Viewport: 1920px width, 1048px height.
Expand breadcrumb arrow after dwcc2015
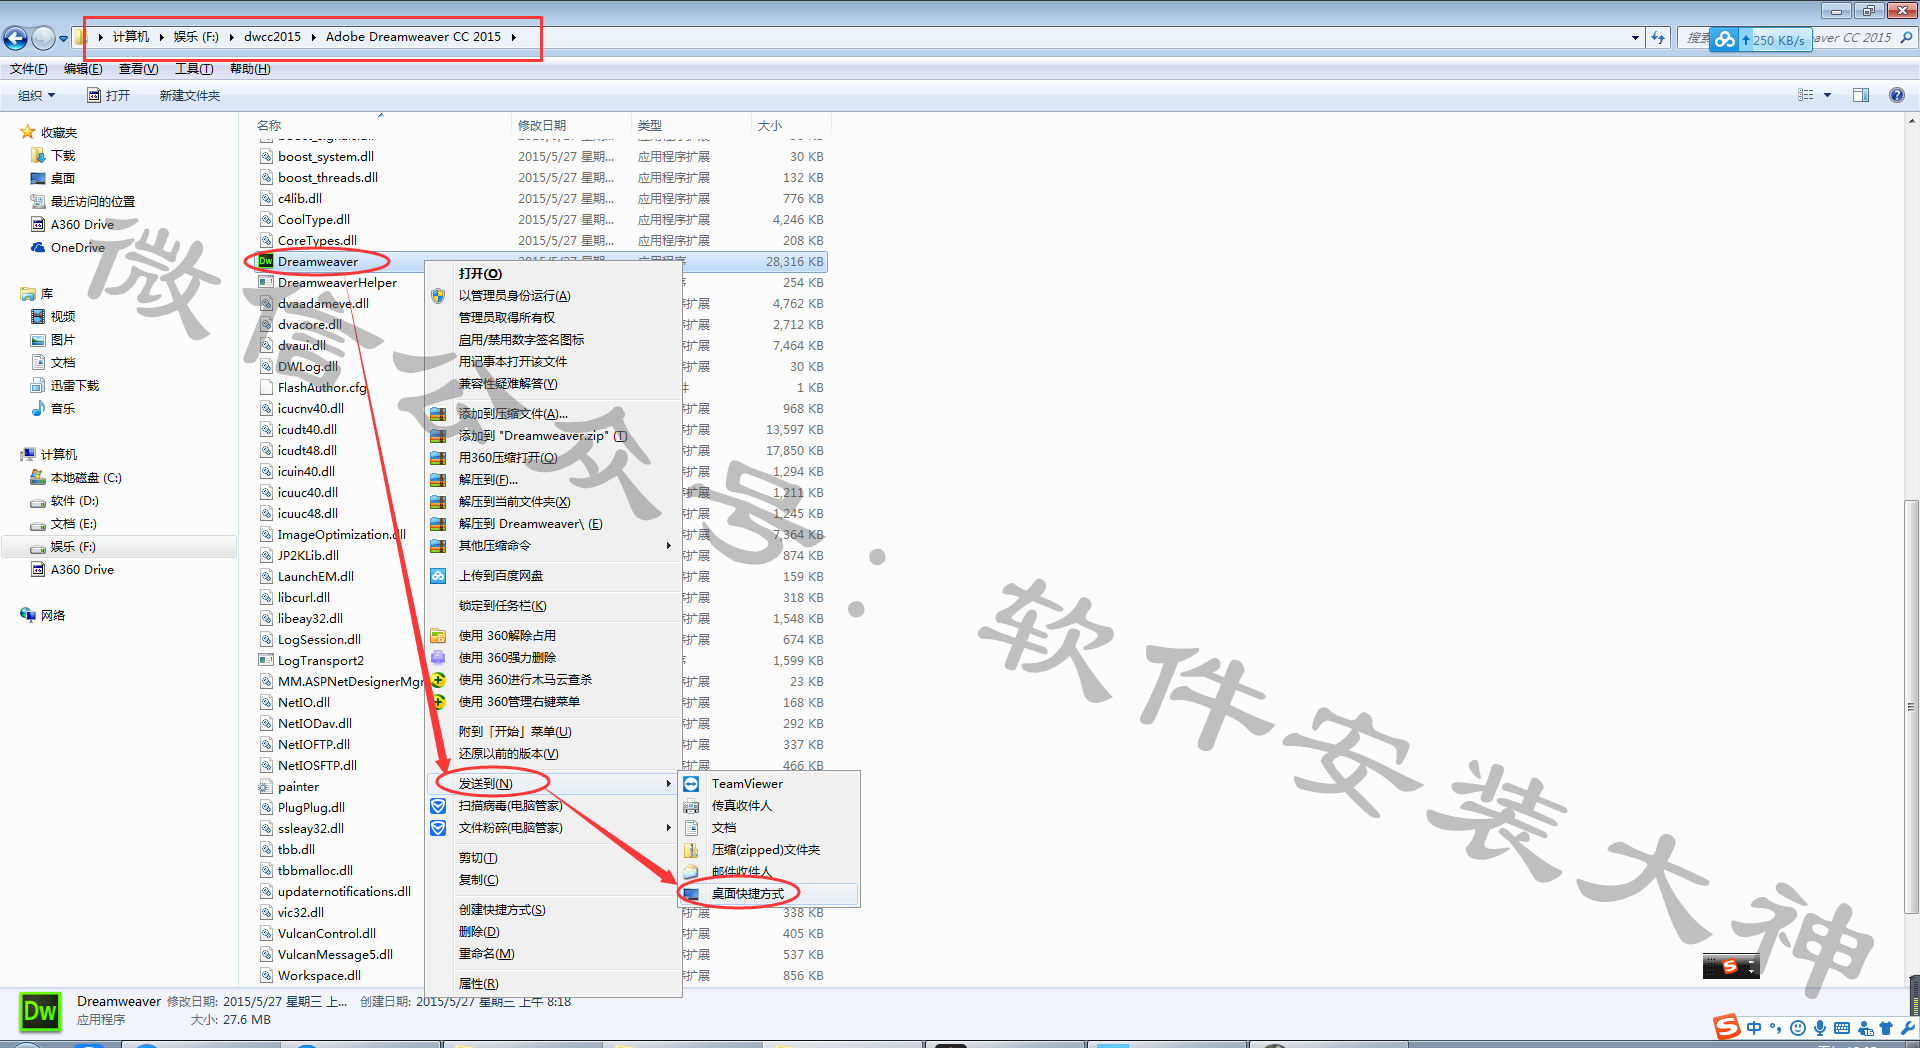pyautogui.click(x=313, y=37)
